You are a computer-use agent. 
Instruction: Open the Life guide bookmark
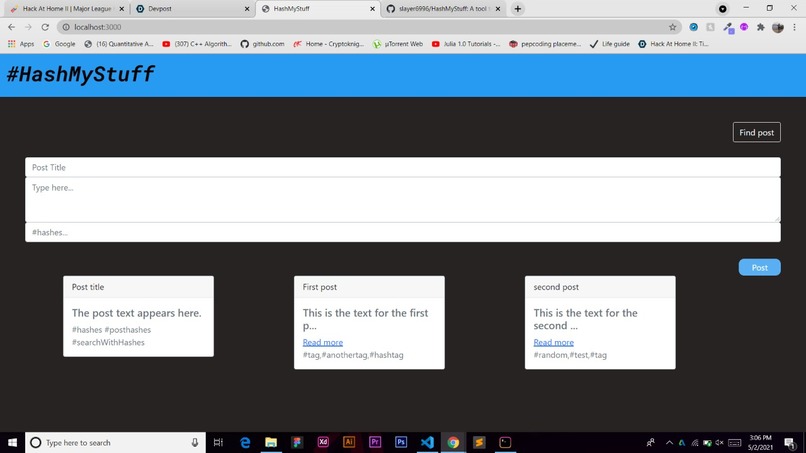point(610,44)
